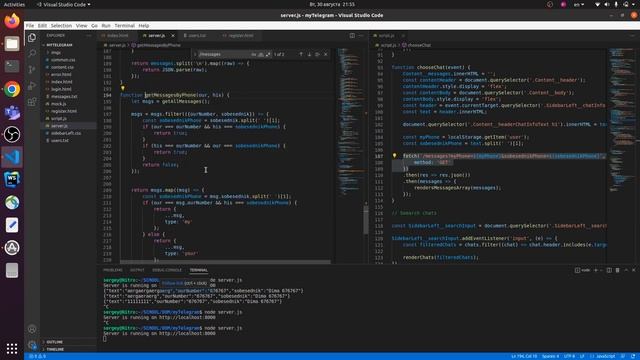The width and height of the screenshot is (640, 360).
Task: Toggle replace mode arrow in find widget
Action: (x=195, y=54)
